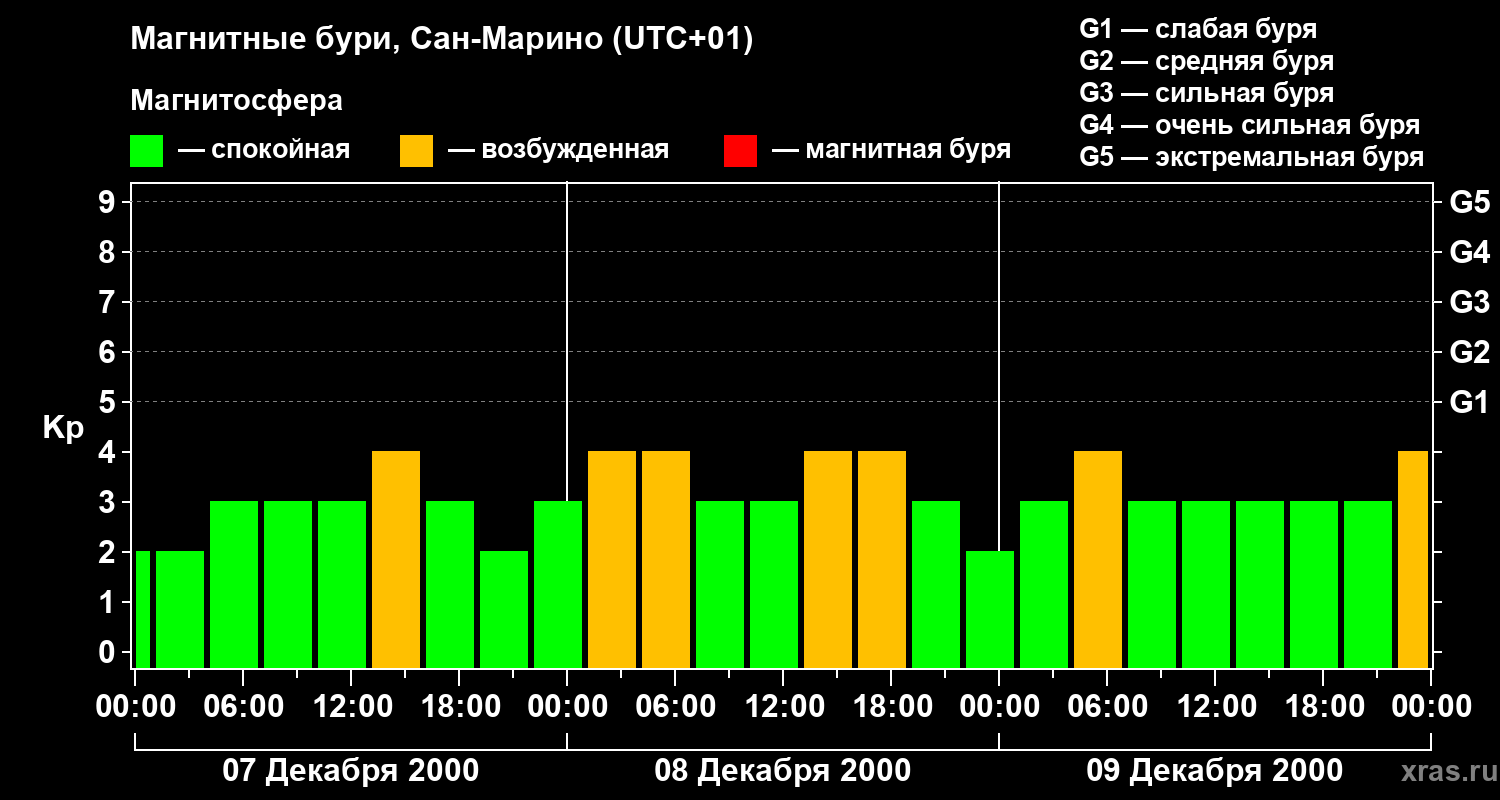
Task: Click the '07 Декабря 2000' date label
Action: 350,771
